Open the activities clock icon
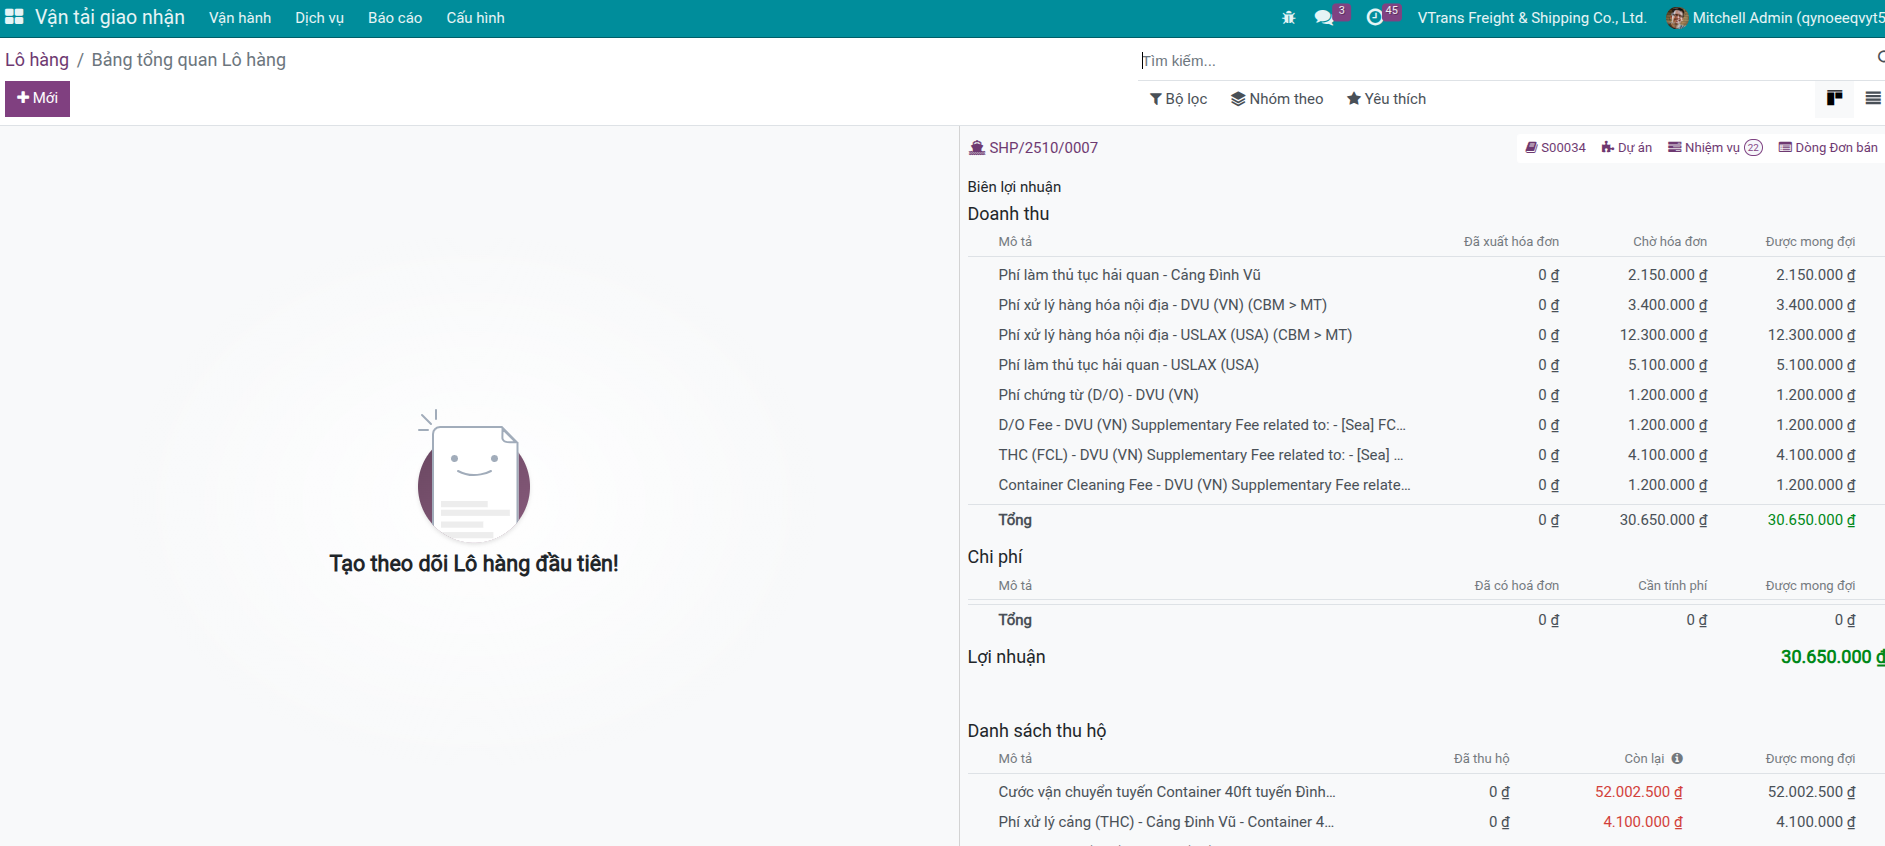Viewport: 1885px width, 846px height. tap(1375, 18)
